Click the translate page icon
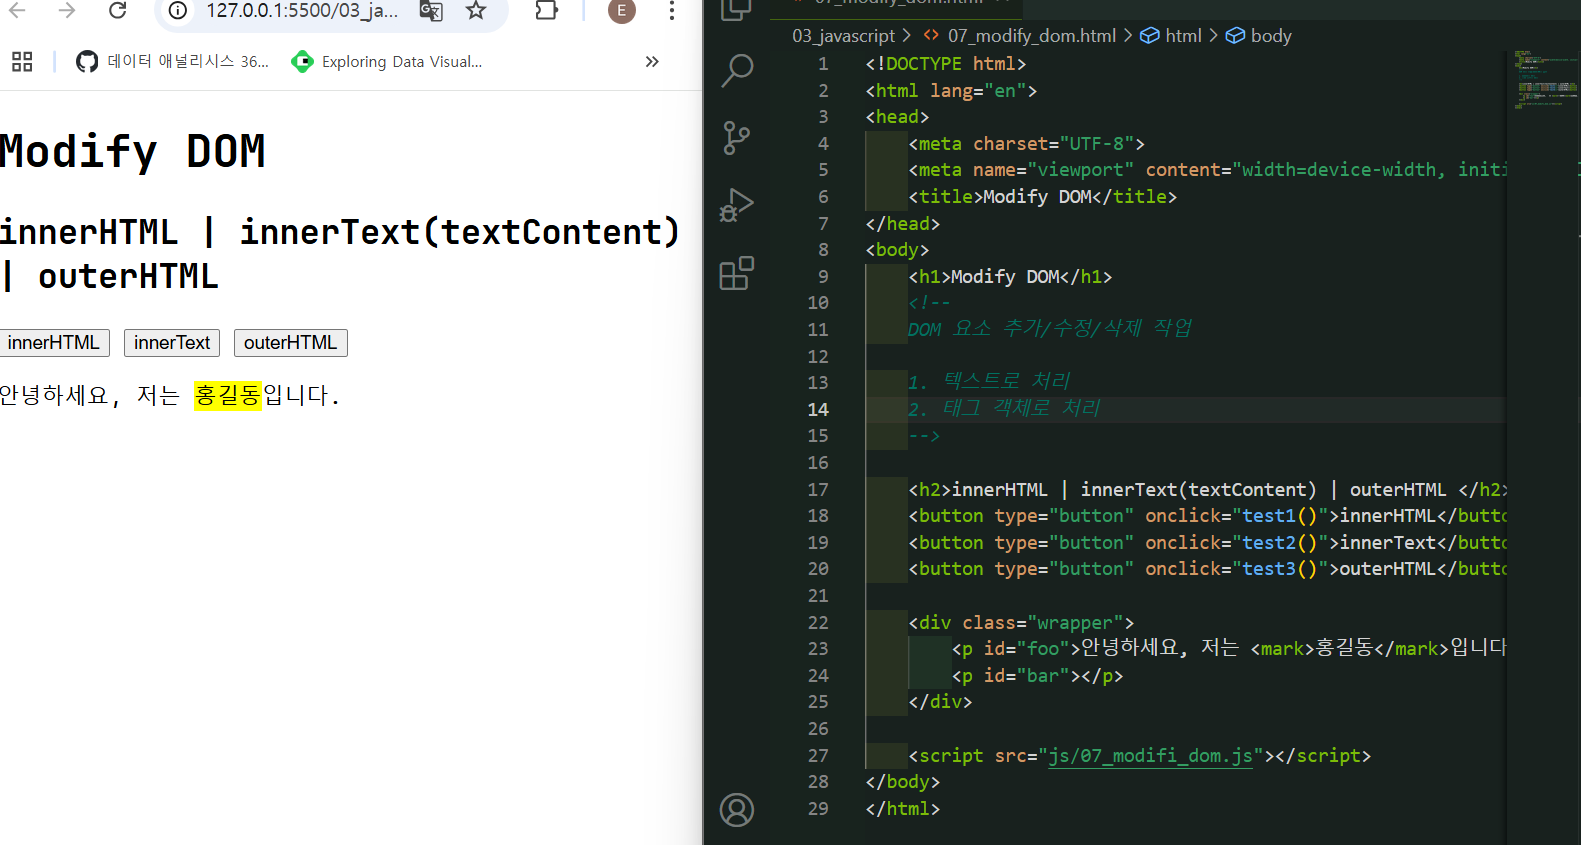Screen dimensions: 1581x845 point(431,11)
